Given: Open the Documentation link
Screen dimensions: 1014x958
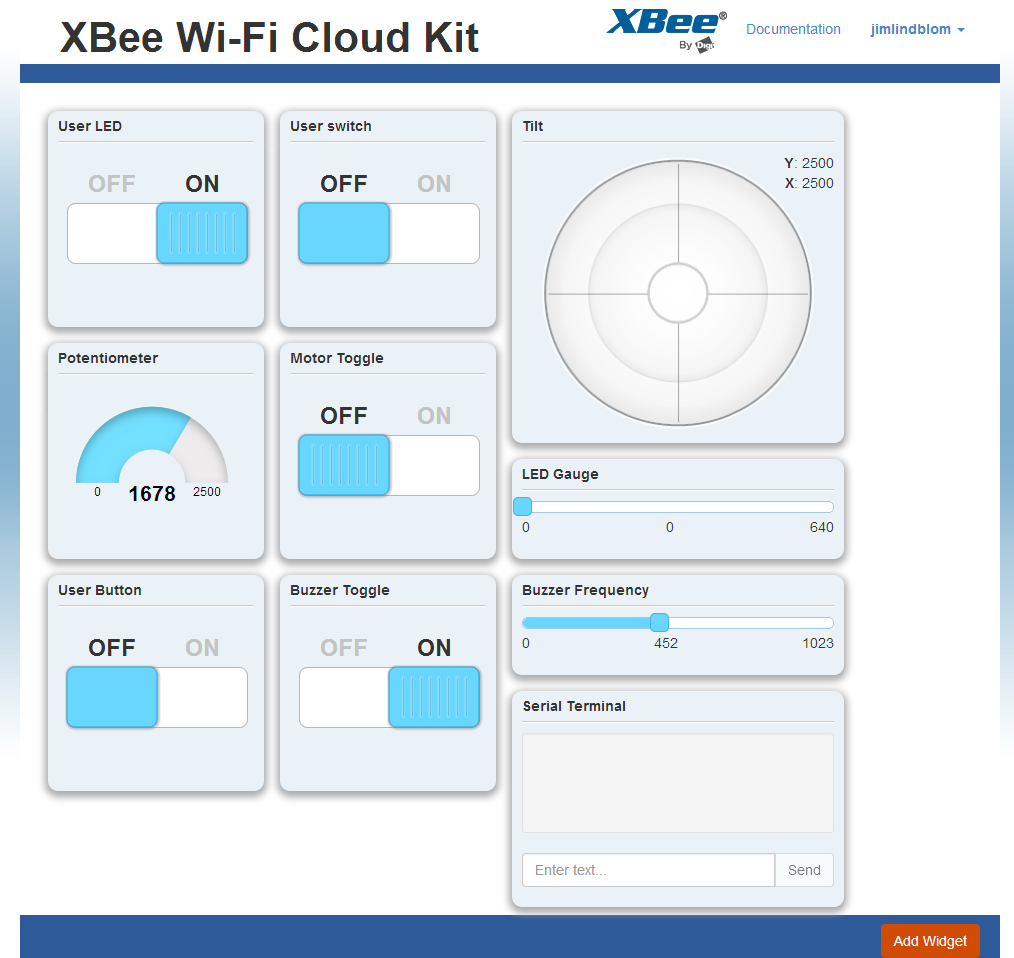Looking at the screenshot, I should point(793,29).
